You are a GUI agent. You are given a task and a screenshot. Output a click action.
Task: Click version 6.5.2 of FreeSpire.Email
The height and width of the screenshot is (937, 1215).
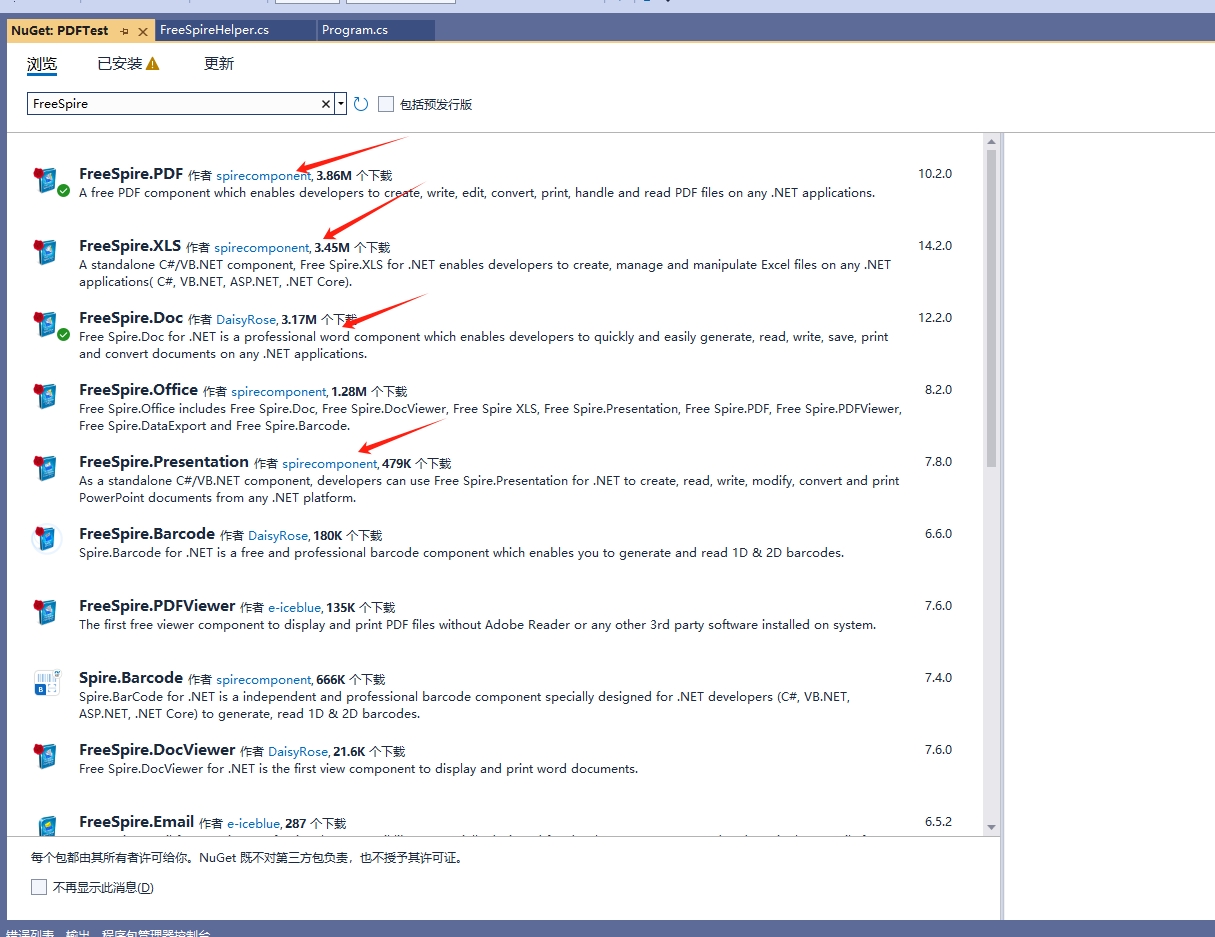click(938, 822)
